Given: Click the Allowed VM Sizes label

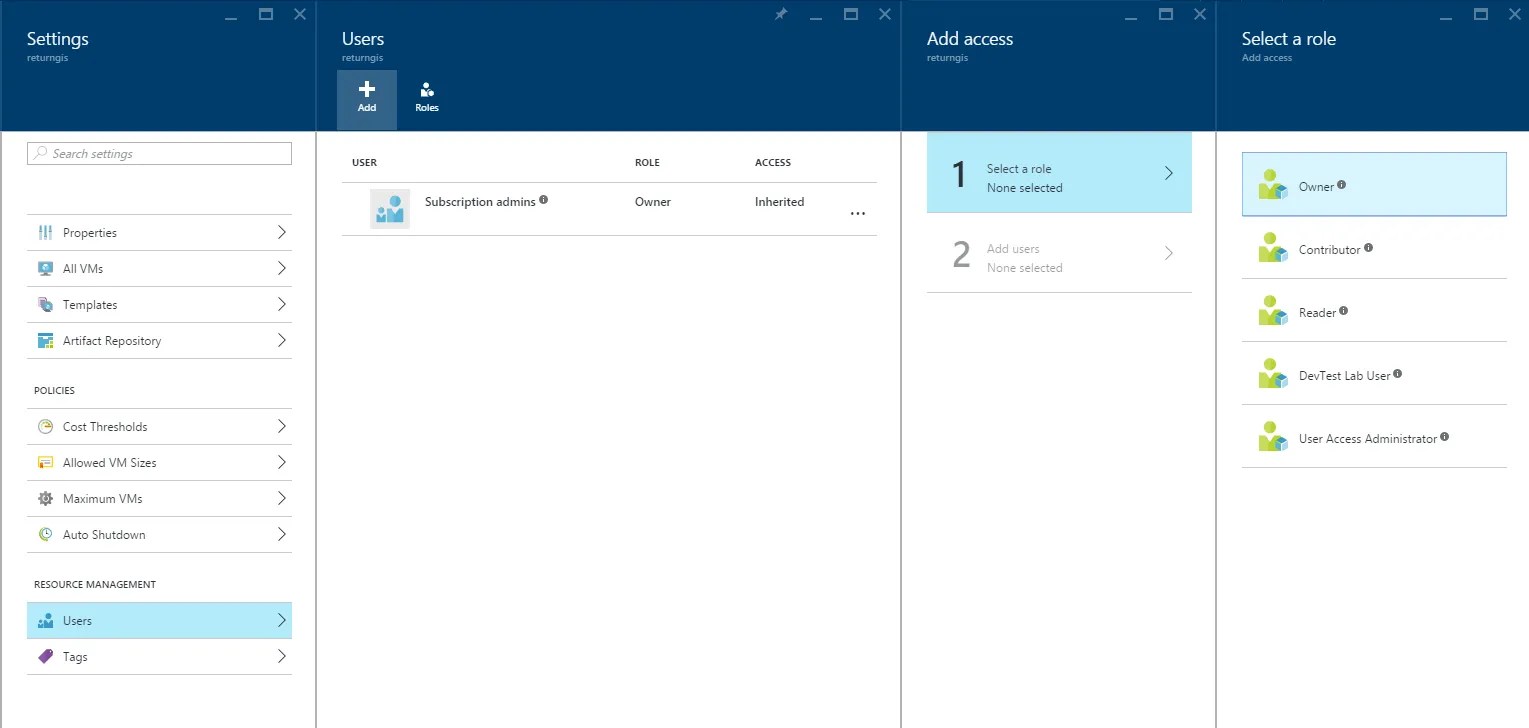Looking at the screenshot, I should [110, 463].
